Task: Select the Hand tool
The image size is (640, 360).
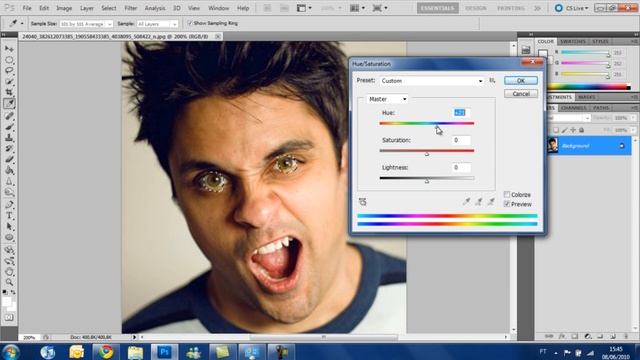Action: (9, 271)
